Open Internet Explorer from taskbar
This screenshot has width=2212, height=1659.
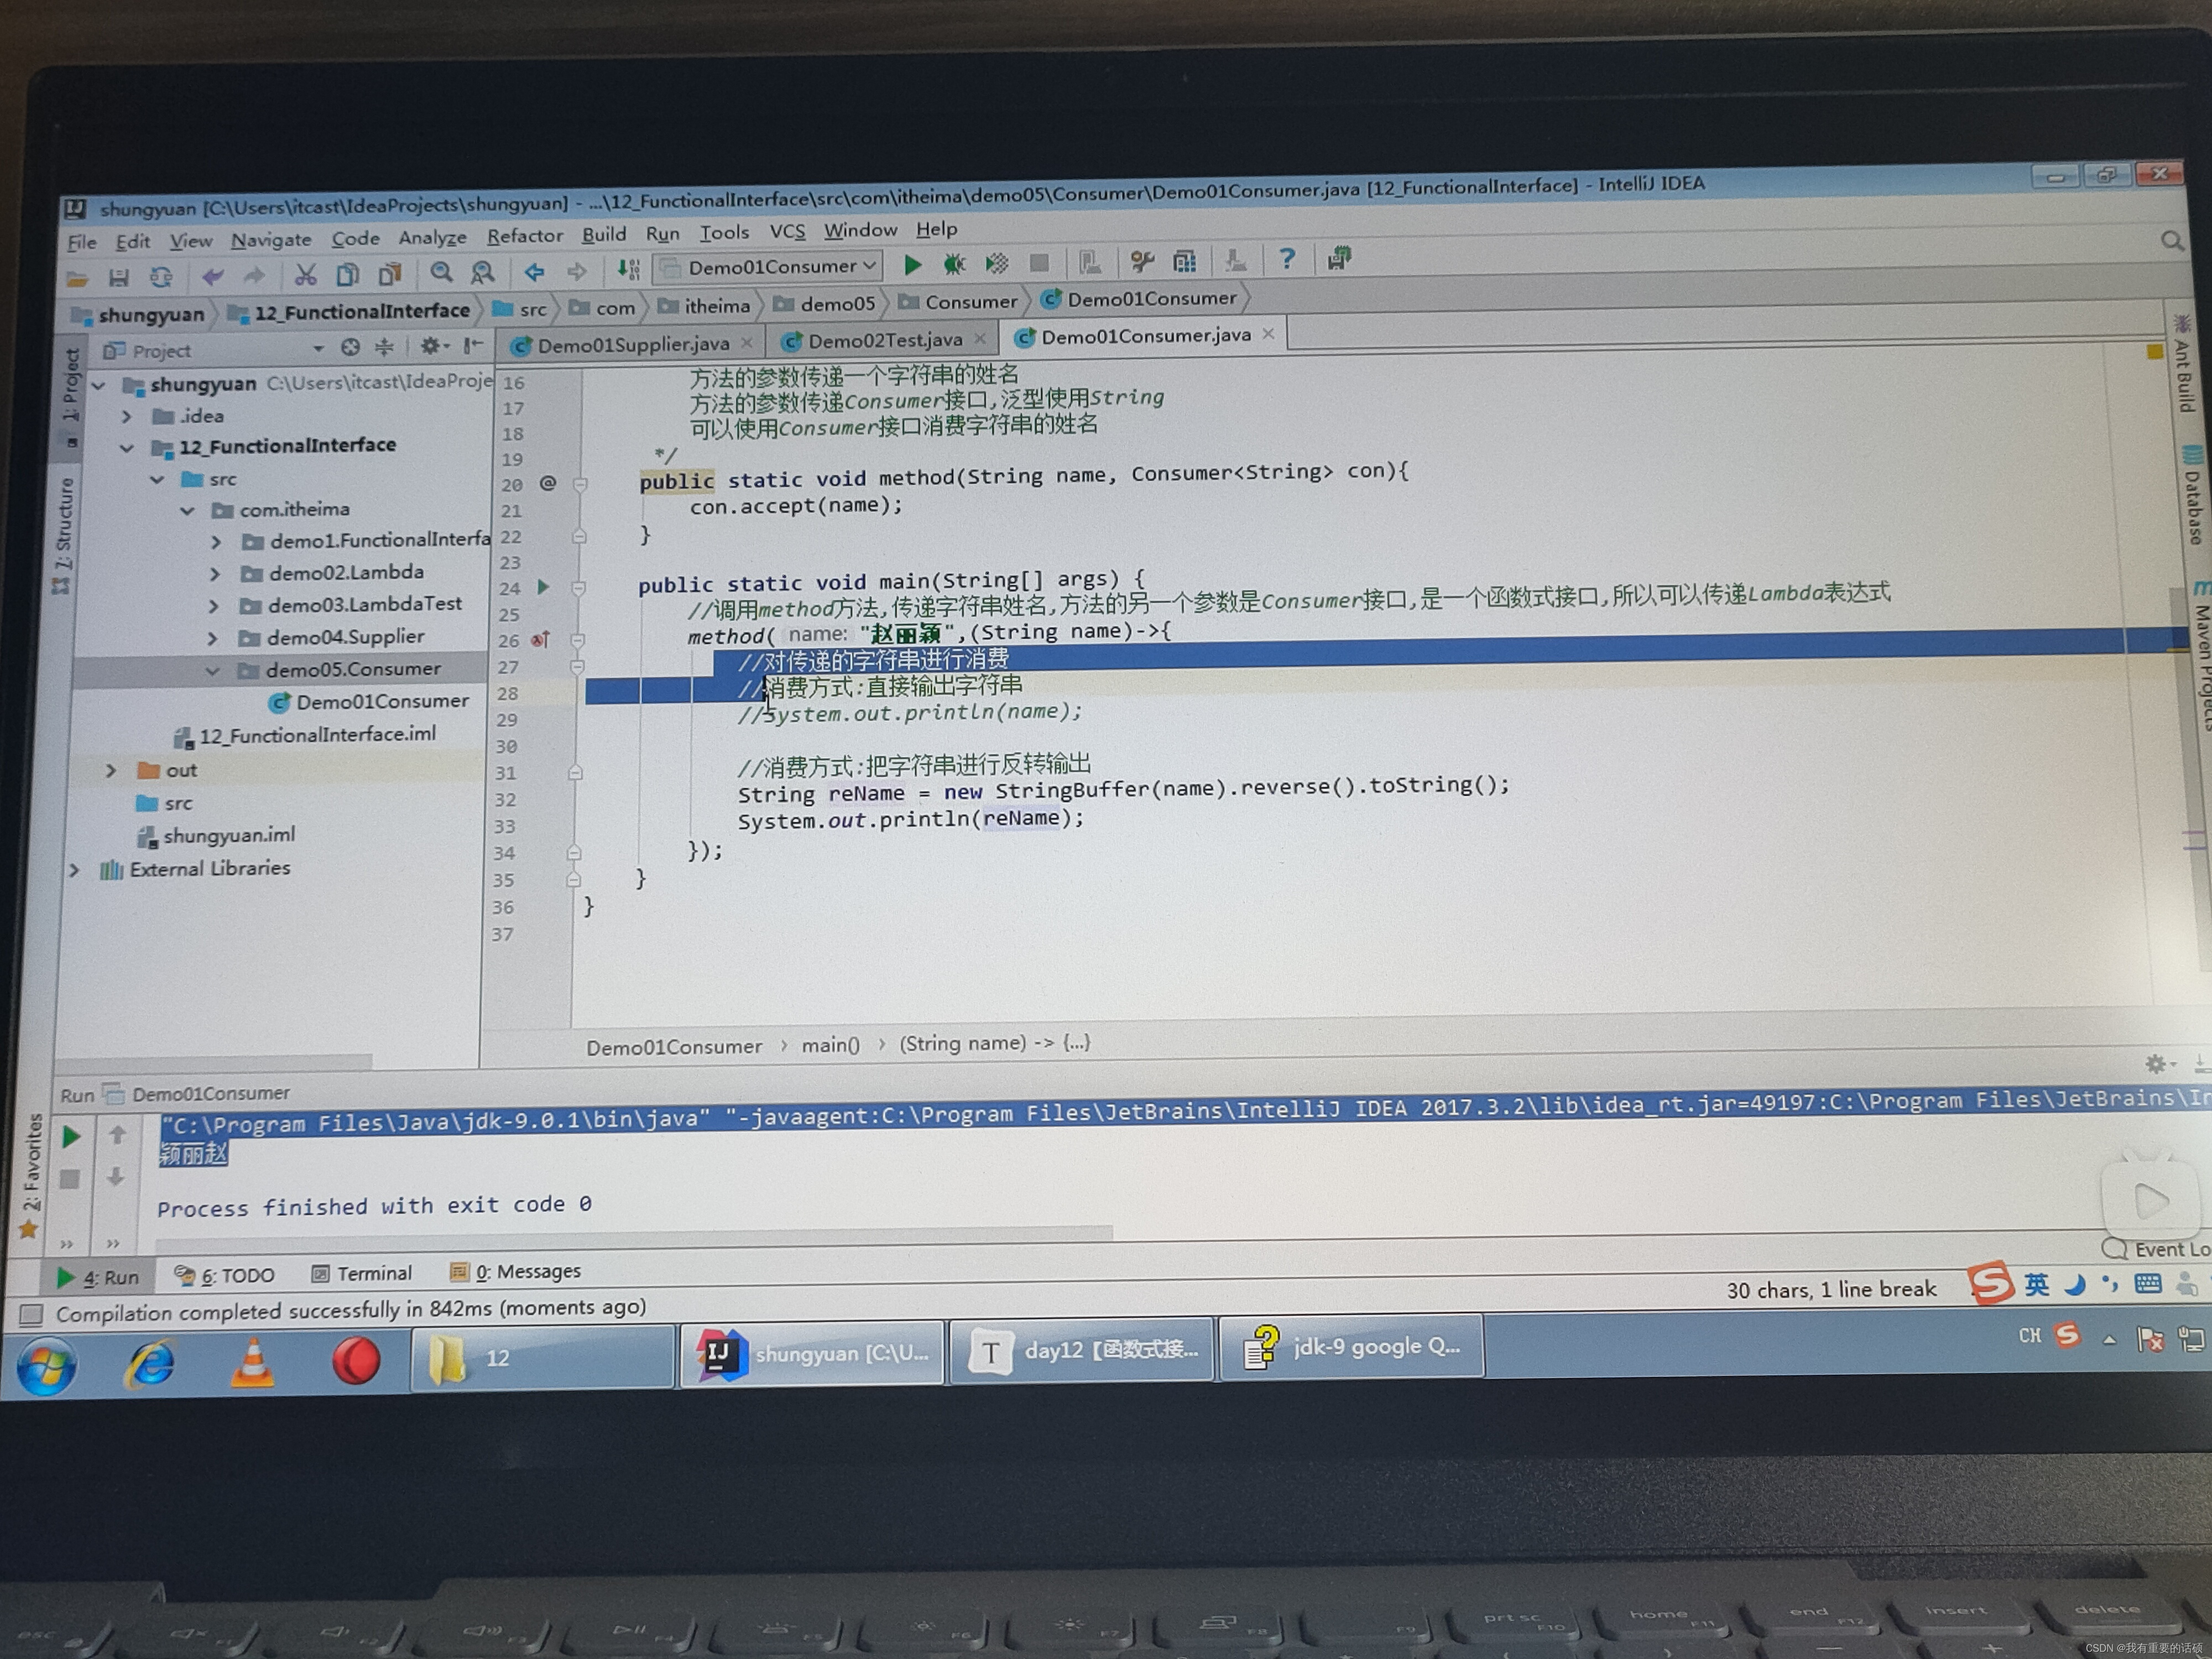point(149,1365)
